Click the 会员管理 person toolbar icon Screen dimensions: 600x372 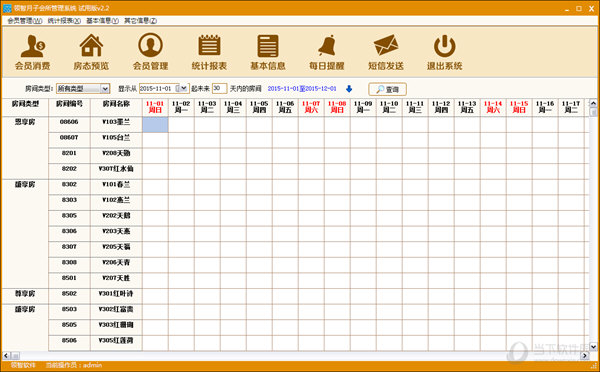(x=150, y=52)
